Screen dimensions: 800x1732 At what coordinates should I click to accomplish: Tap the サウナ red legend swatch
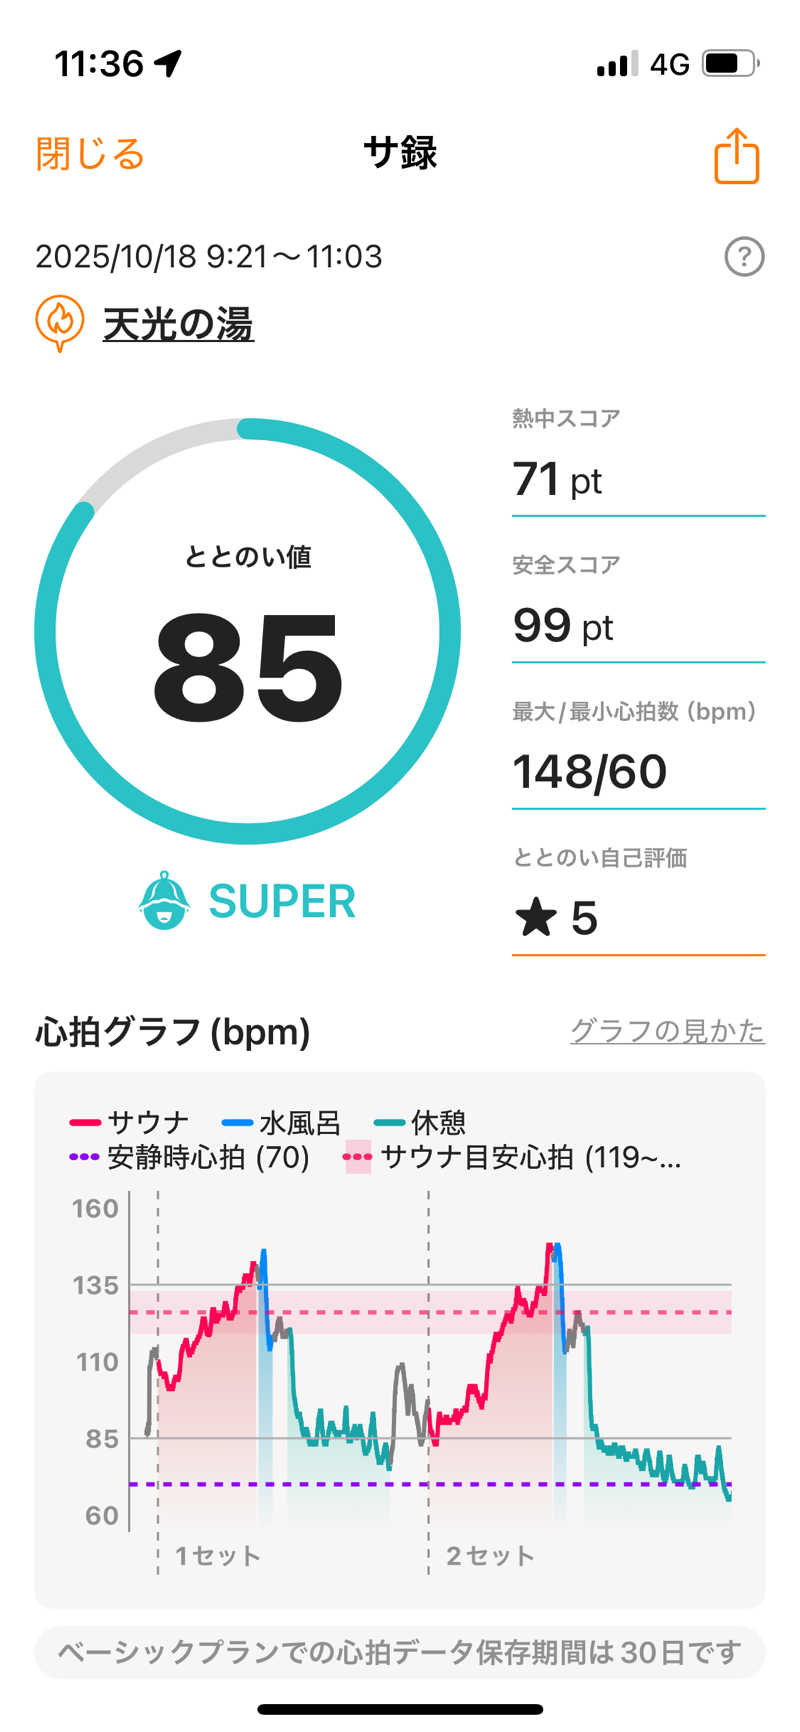point(85,1123)
